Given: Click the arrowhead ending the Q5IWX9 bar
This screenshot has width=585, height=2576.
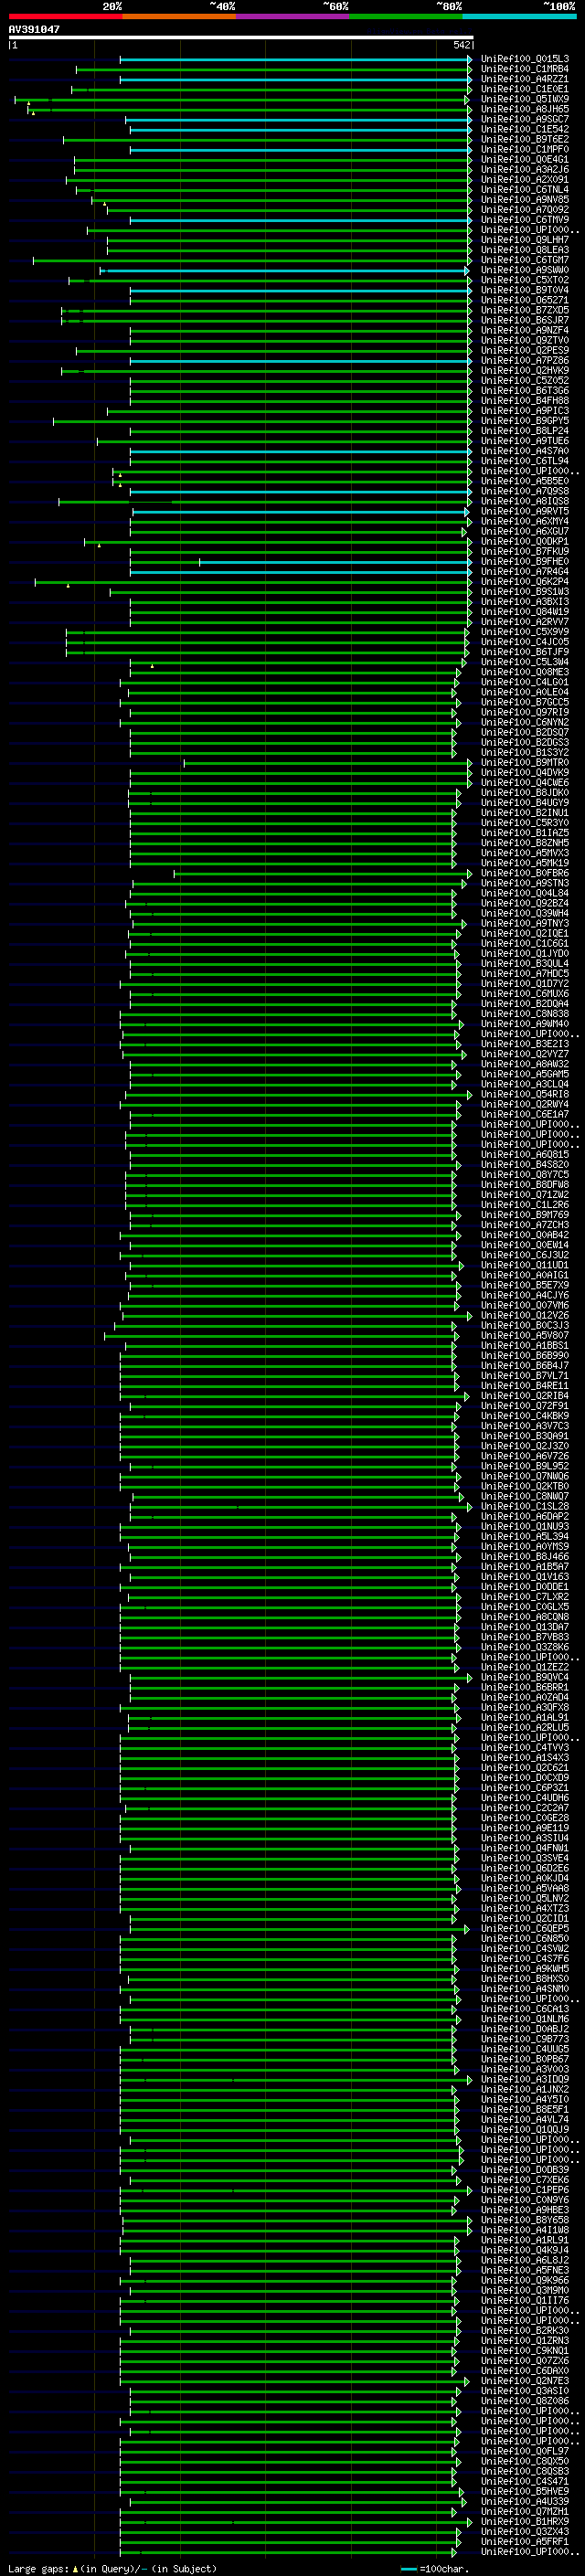Looking at the screenshot, I should [467, 99].
